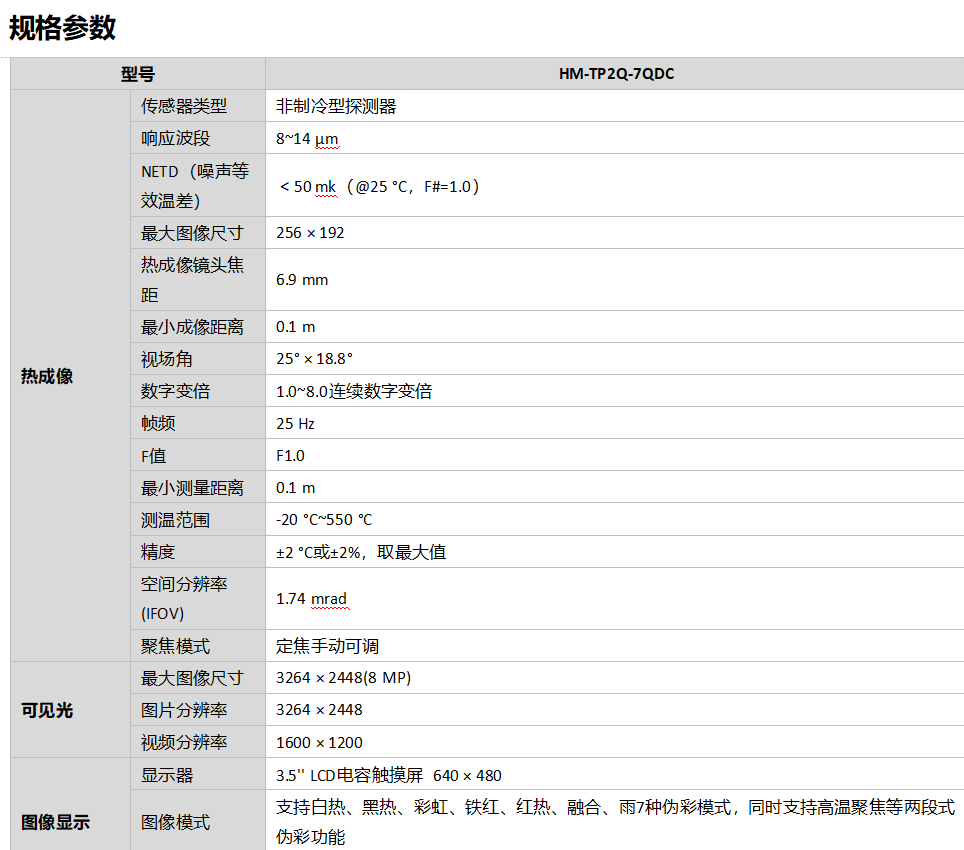Select the '空间分辨率 (IFOV)' label cell
The height and width of the screenshot is (850, 964).
(198, 599)
